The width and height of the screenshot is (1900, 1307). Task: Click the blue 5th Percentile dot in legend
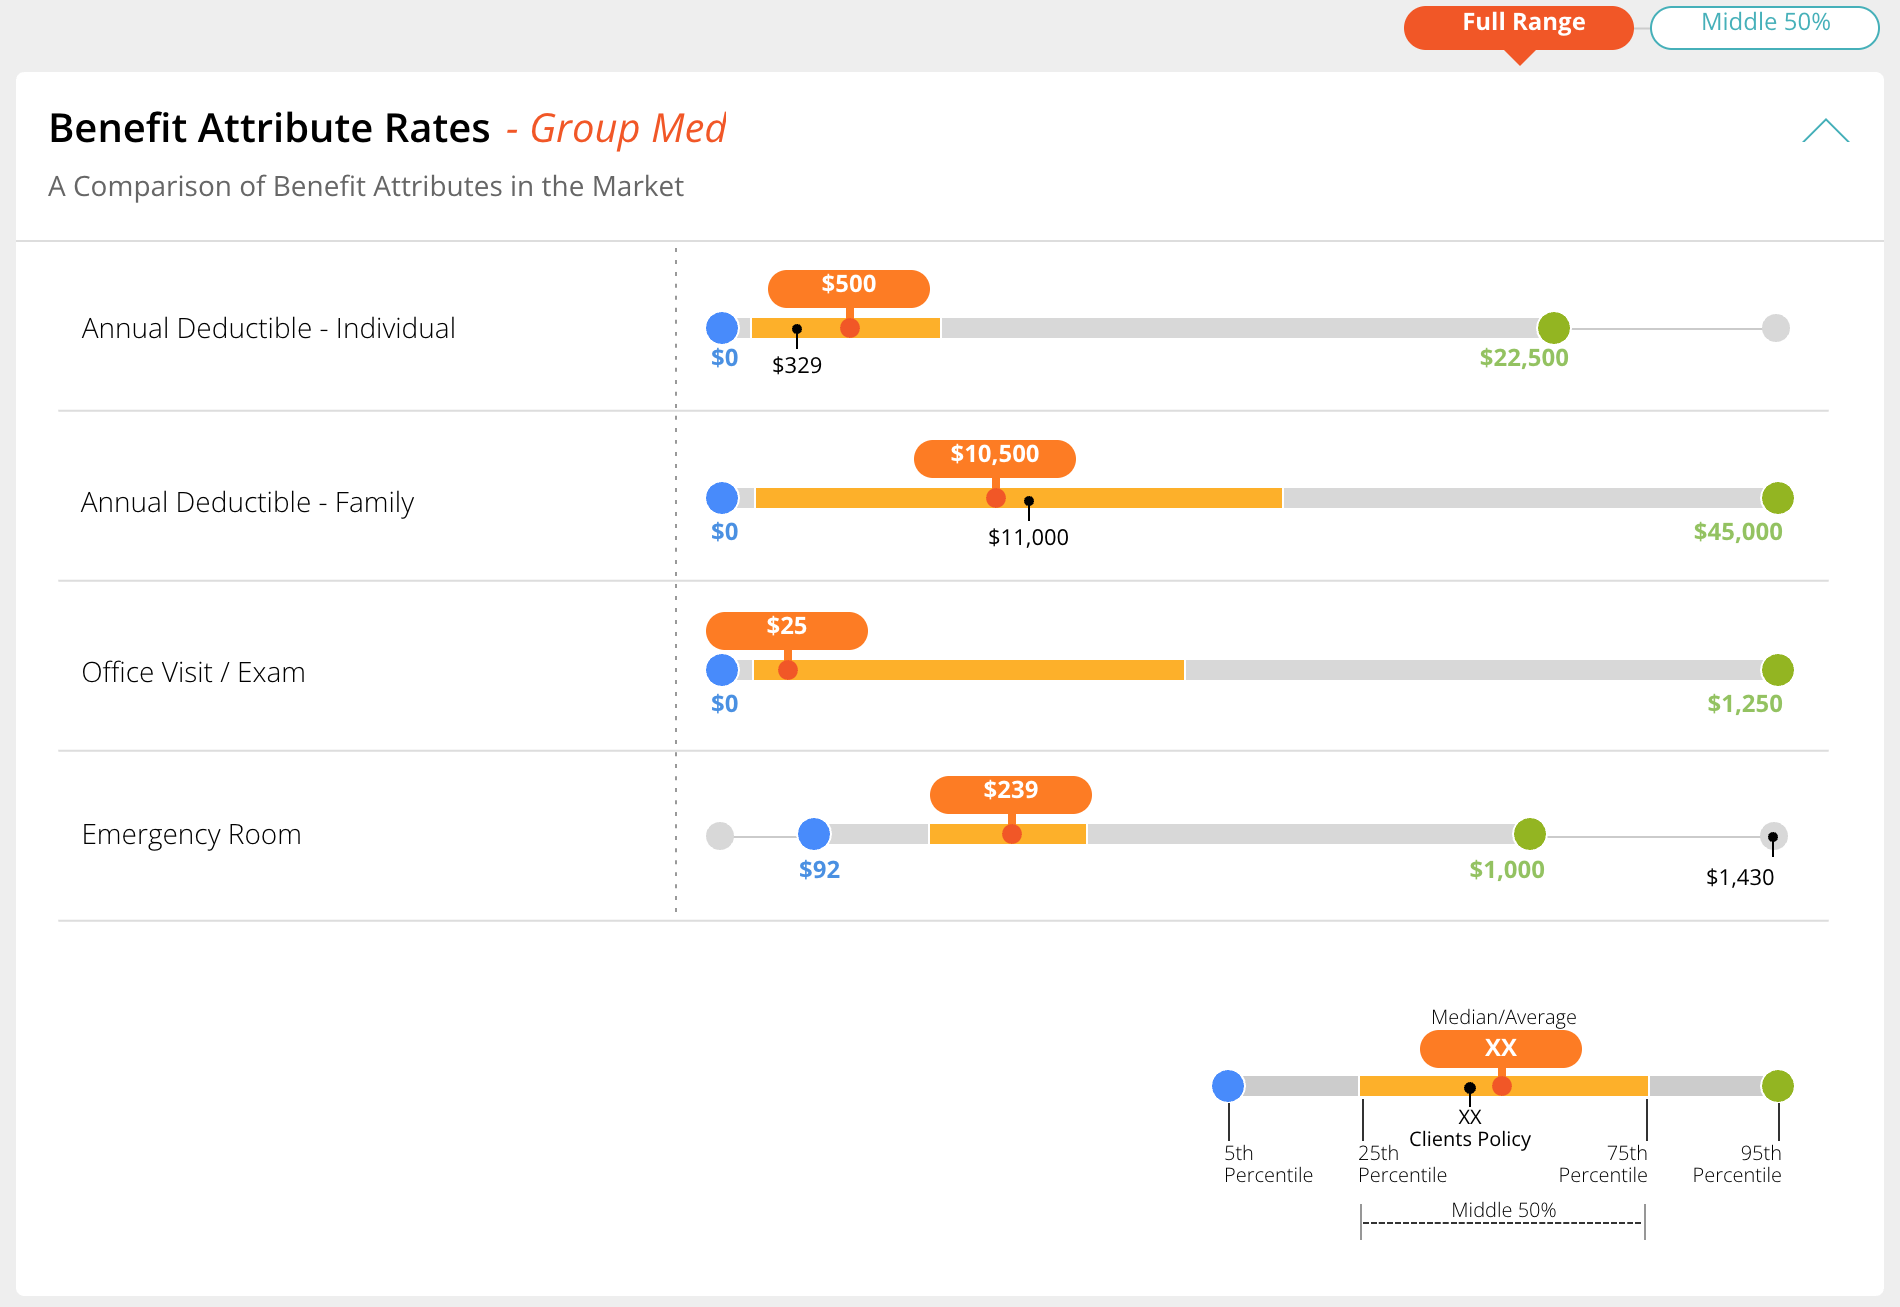pyautogui.click(x=1228, y=1085)
